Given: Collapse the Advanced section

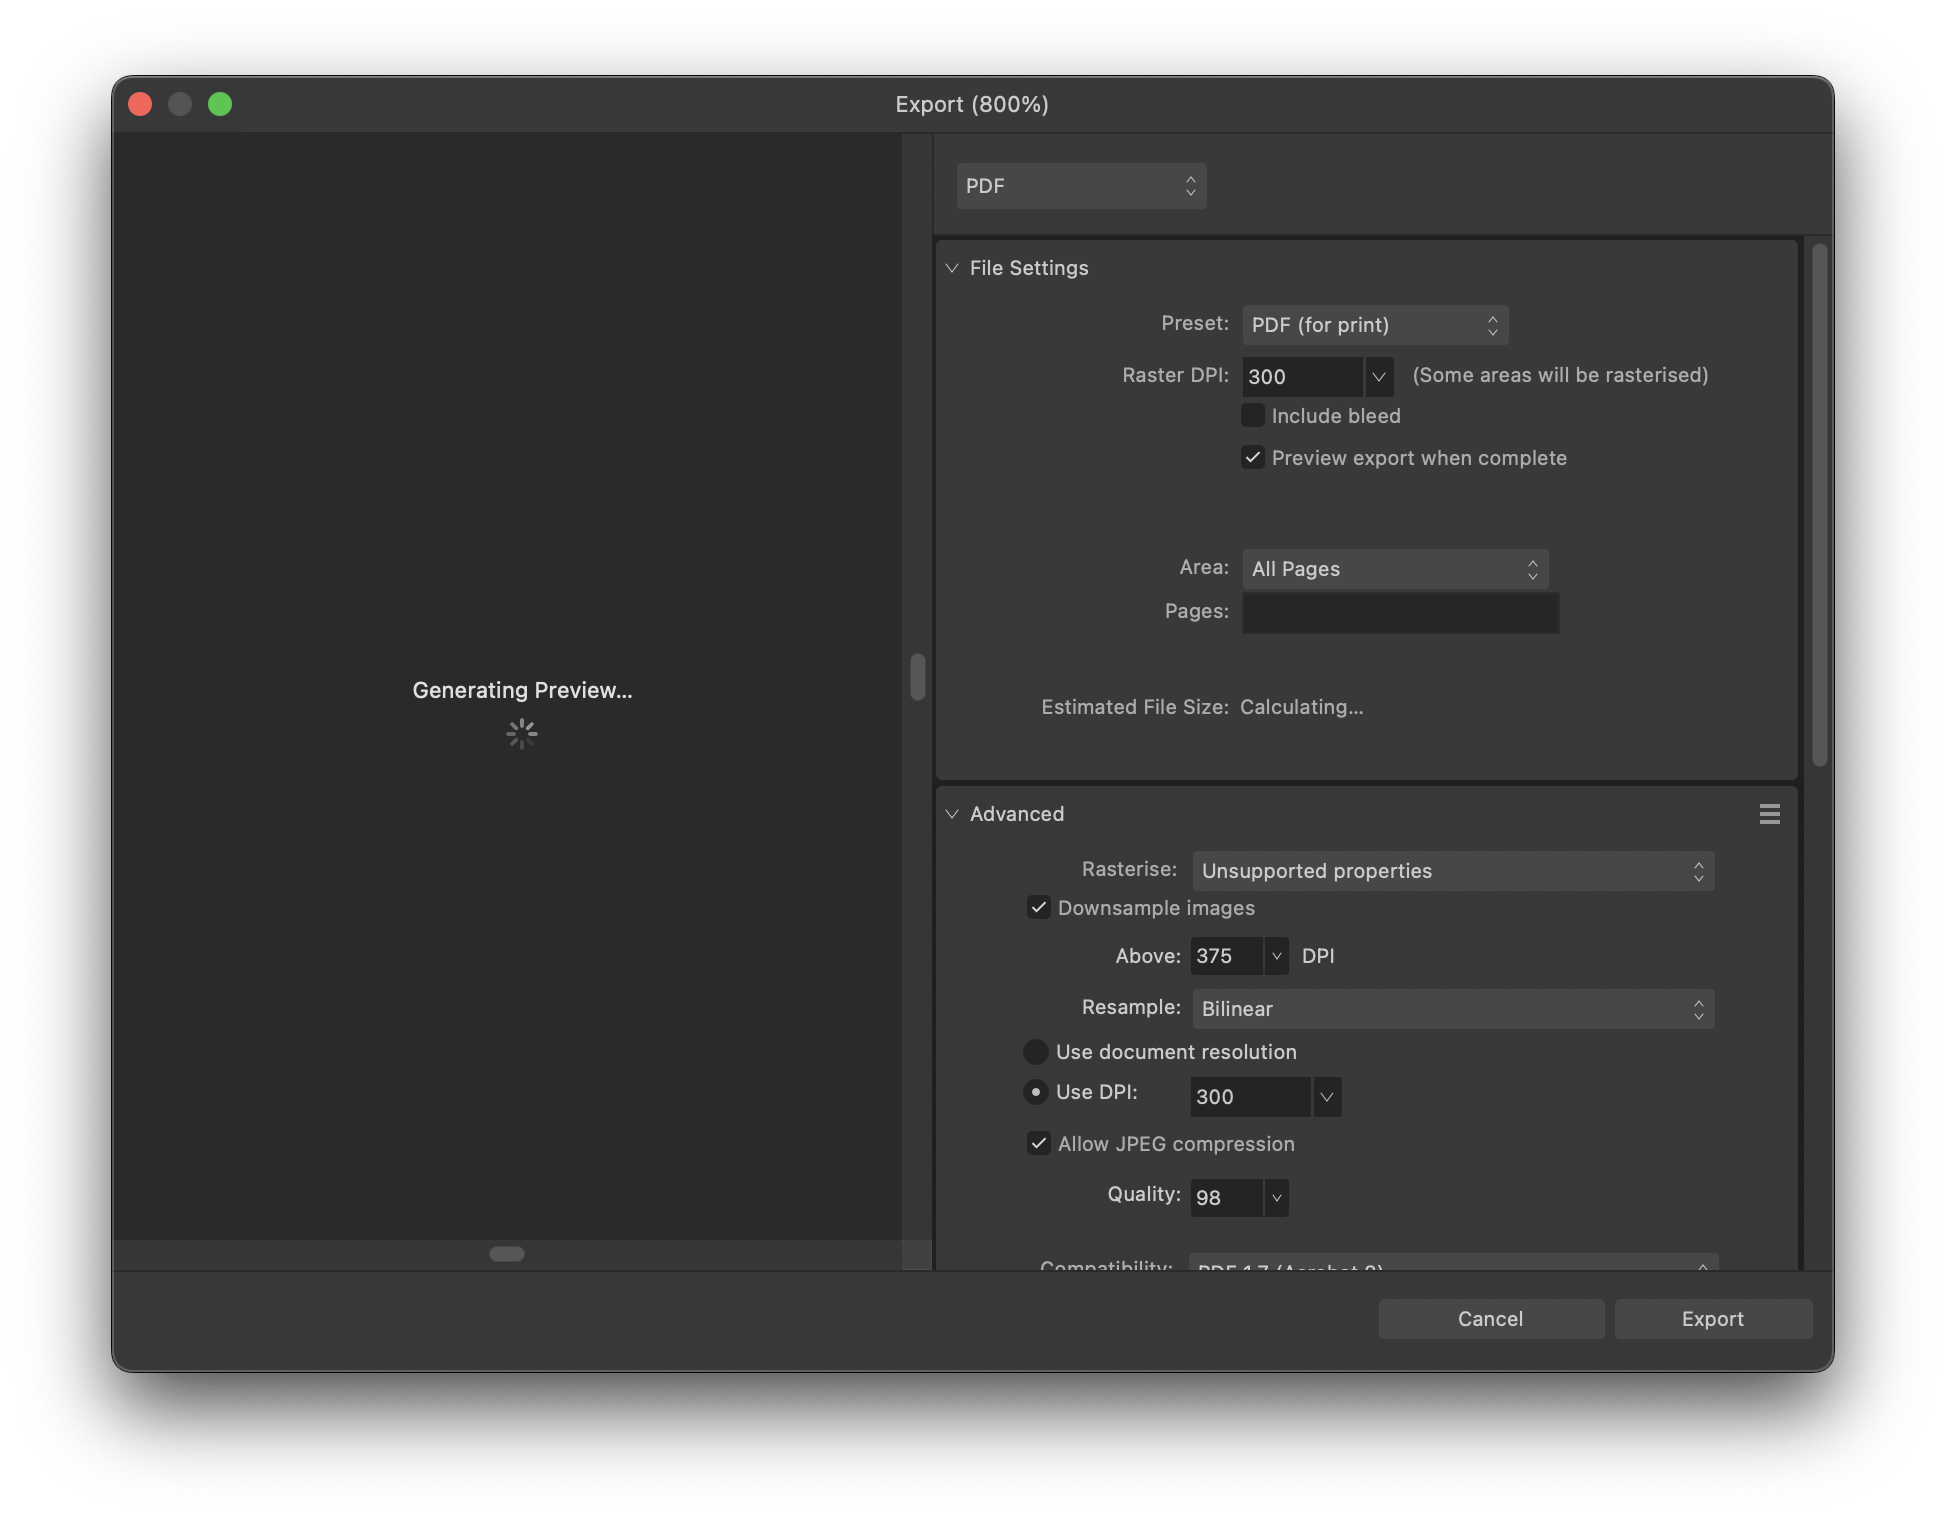Looking at the screenshot, I should pos(952,814).
